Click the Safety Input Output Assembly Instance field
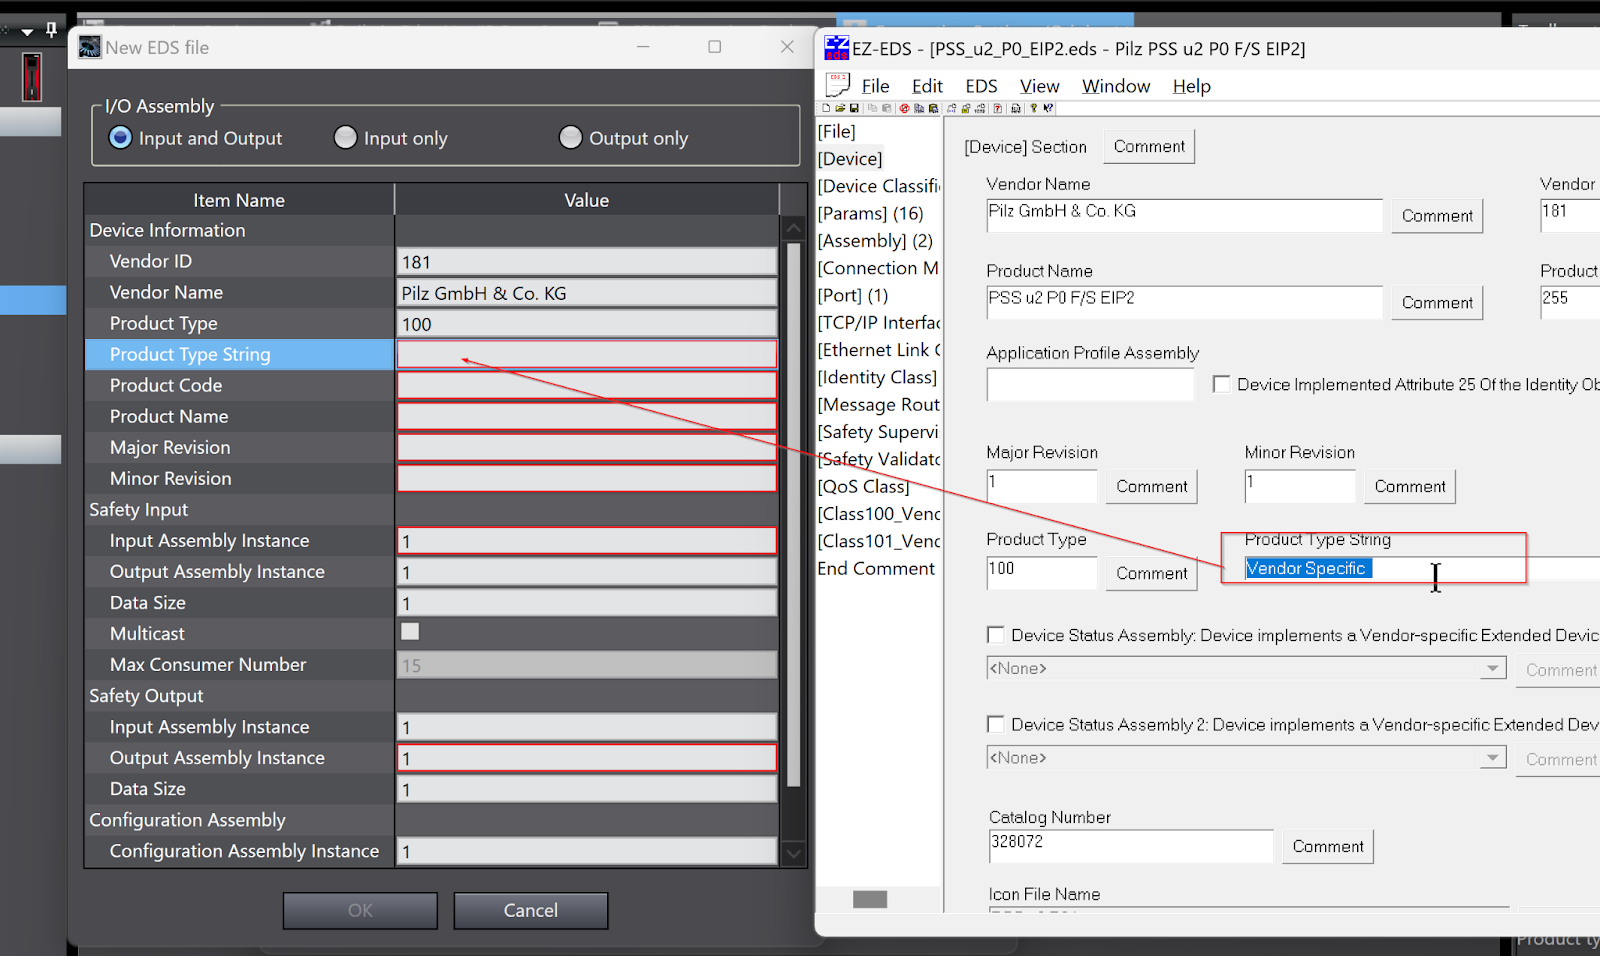Image resolution: width=1600 pixels, height=956 pixels. point(587,571)
